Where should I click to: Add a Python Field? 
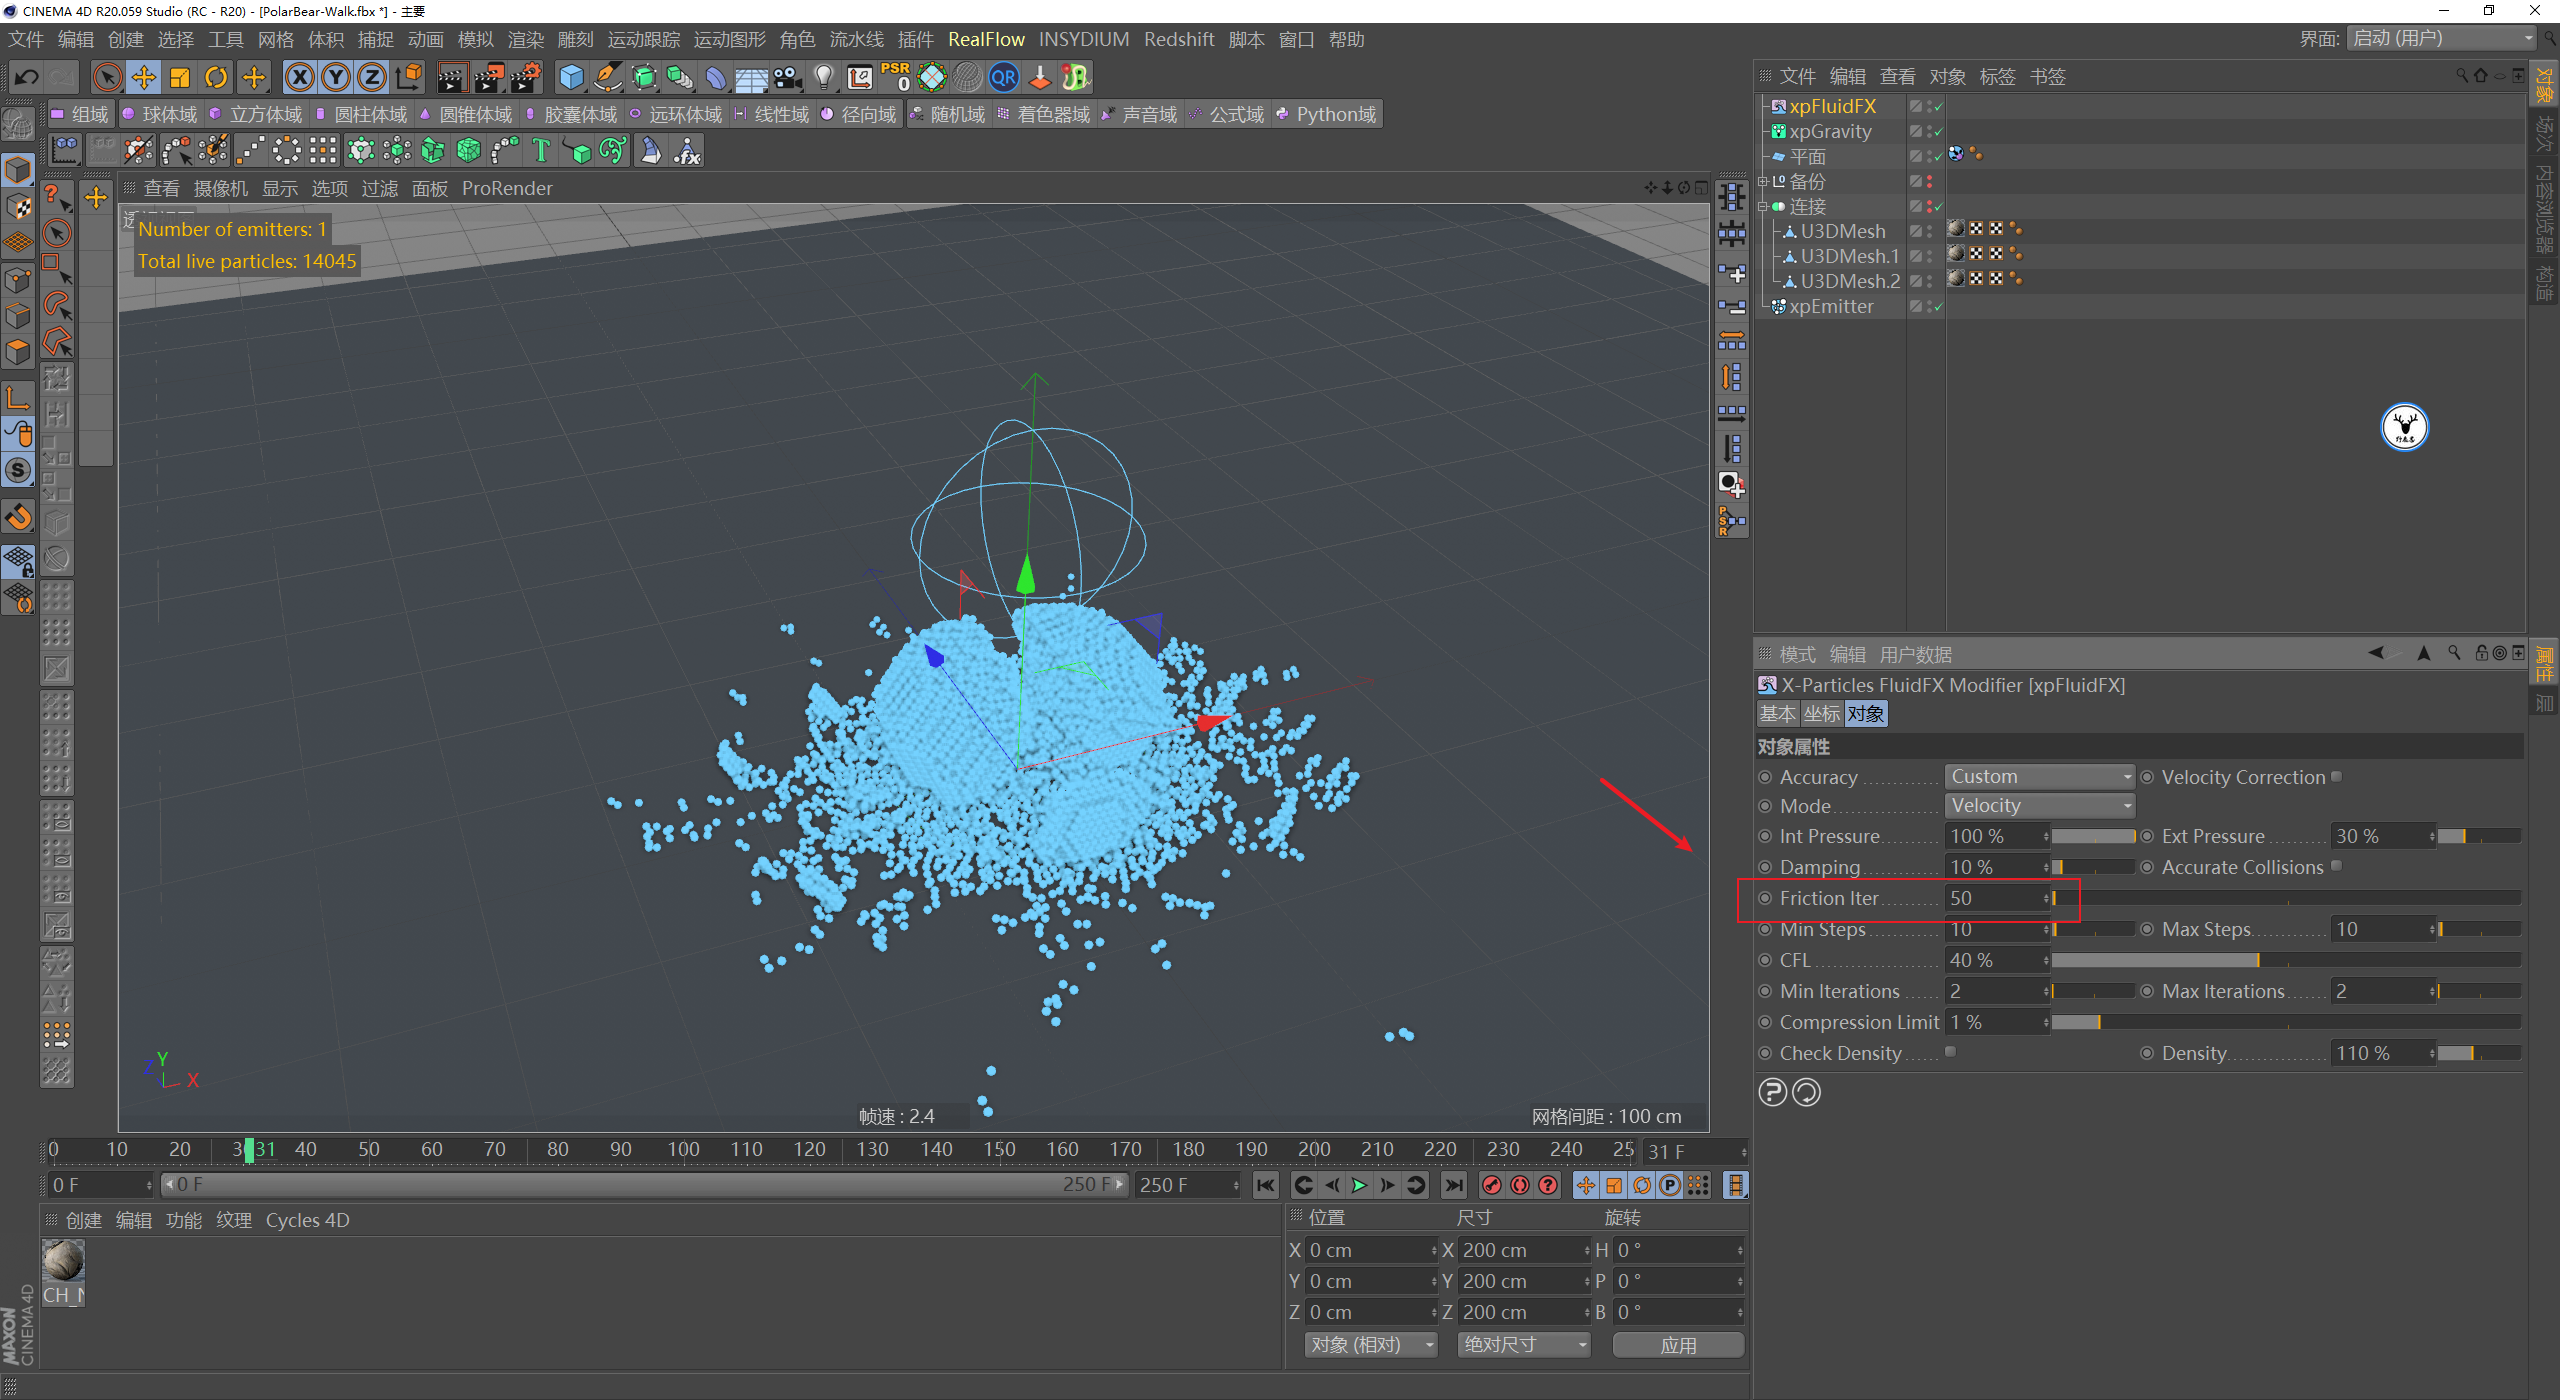(x=1326, y=114)
